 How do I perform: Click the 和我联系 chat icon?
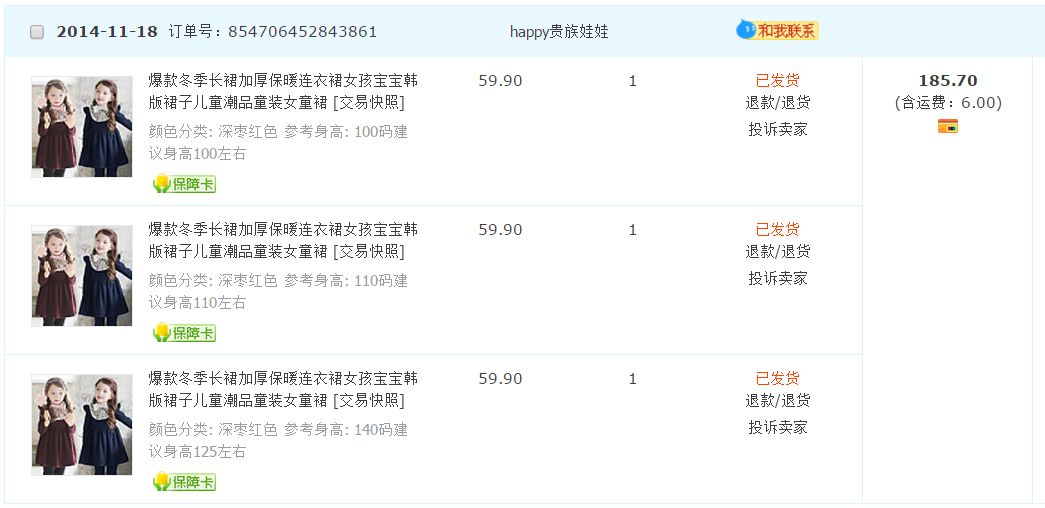pyautogui.click(x=777, y=31)
